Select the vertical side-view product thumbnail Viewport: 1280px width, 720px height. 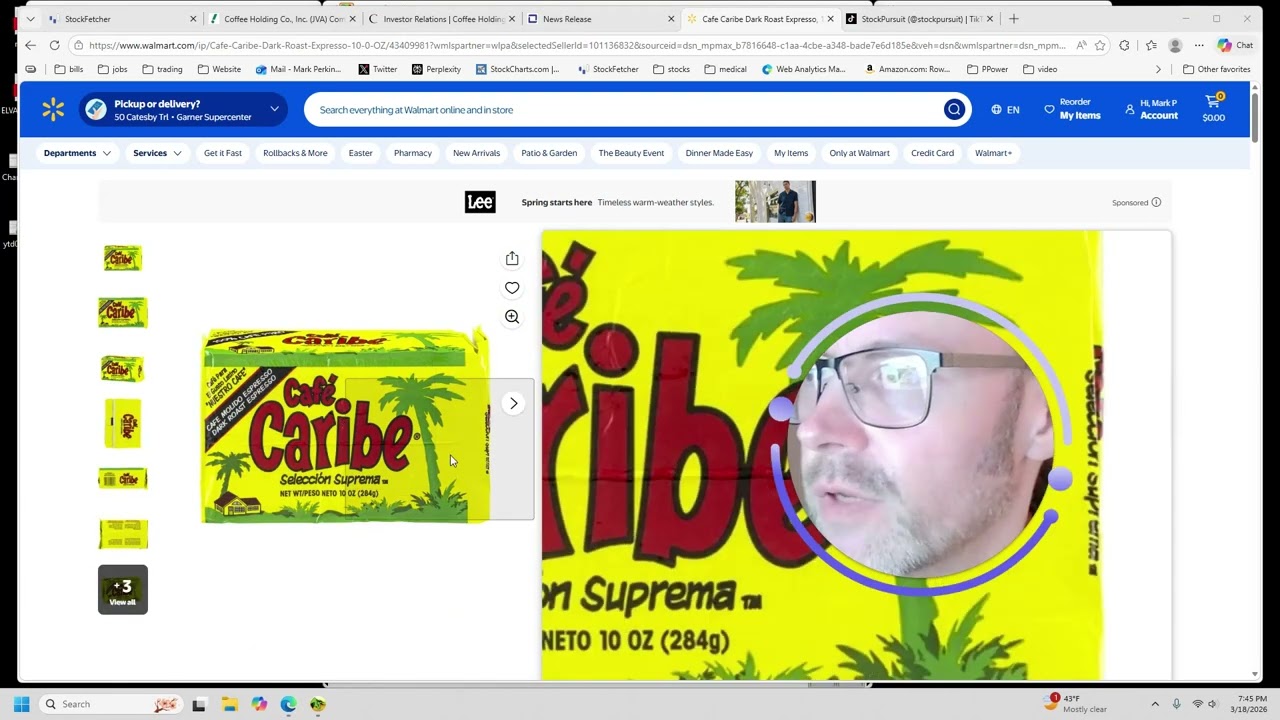pos(123,424)
